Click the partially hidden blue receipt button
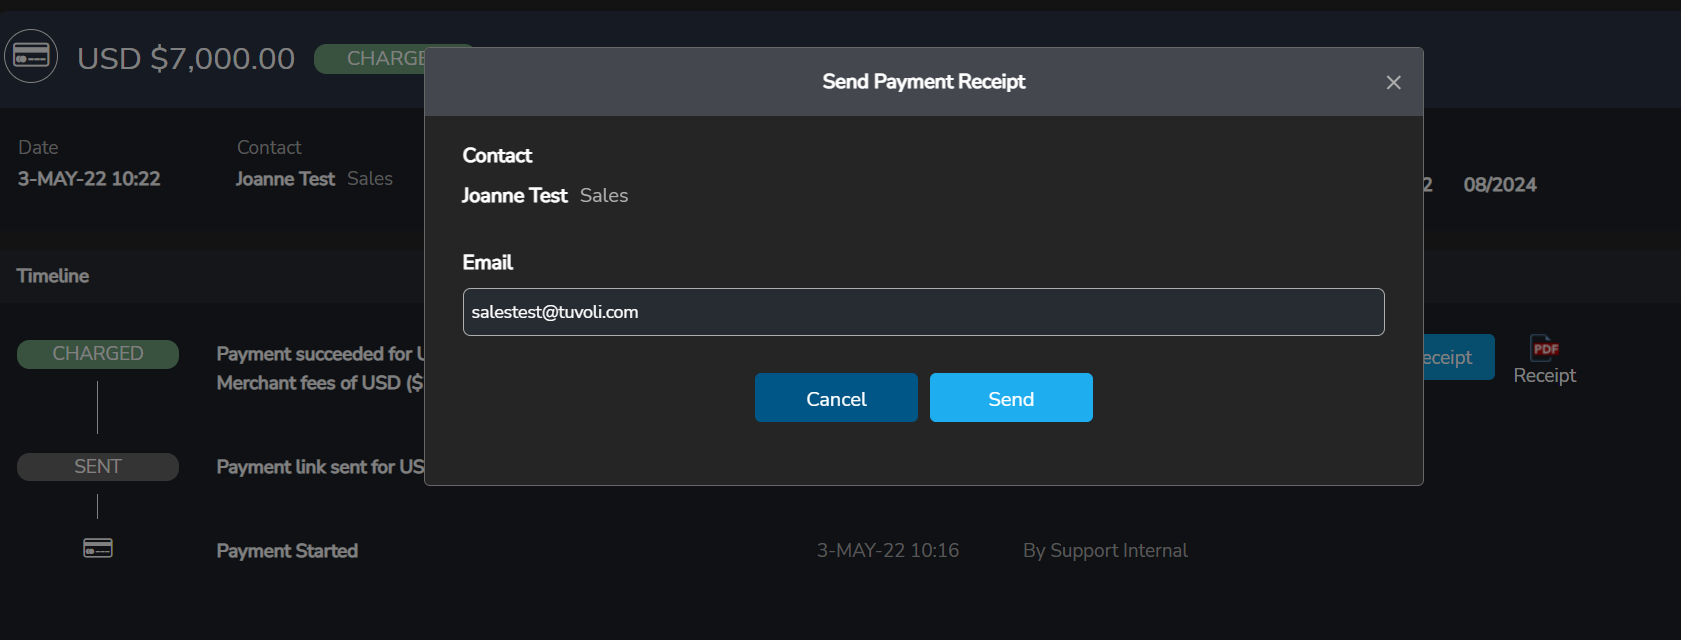Viewport: 1681px width, 640px height. [1457, 357]
